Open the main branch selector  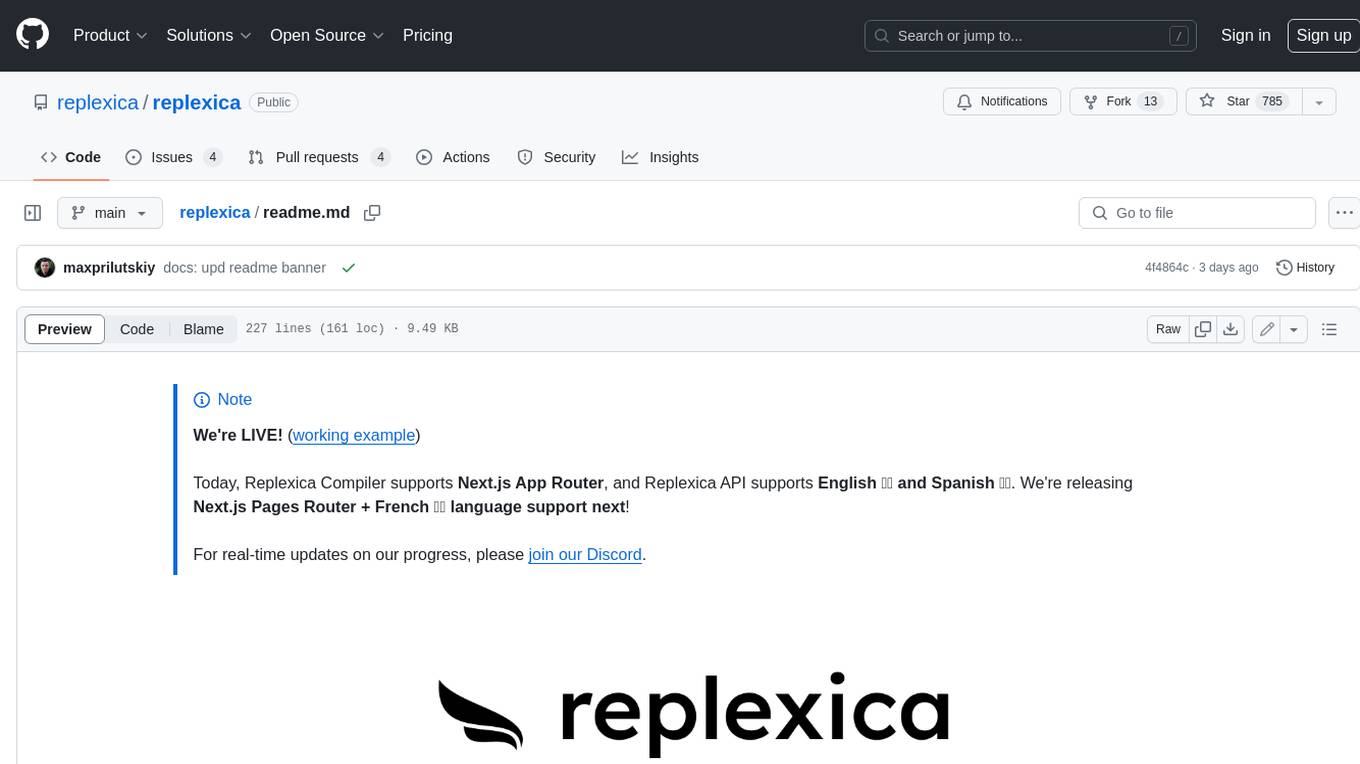coord(109,213)
